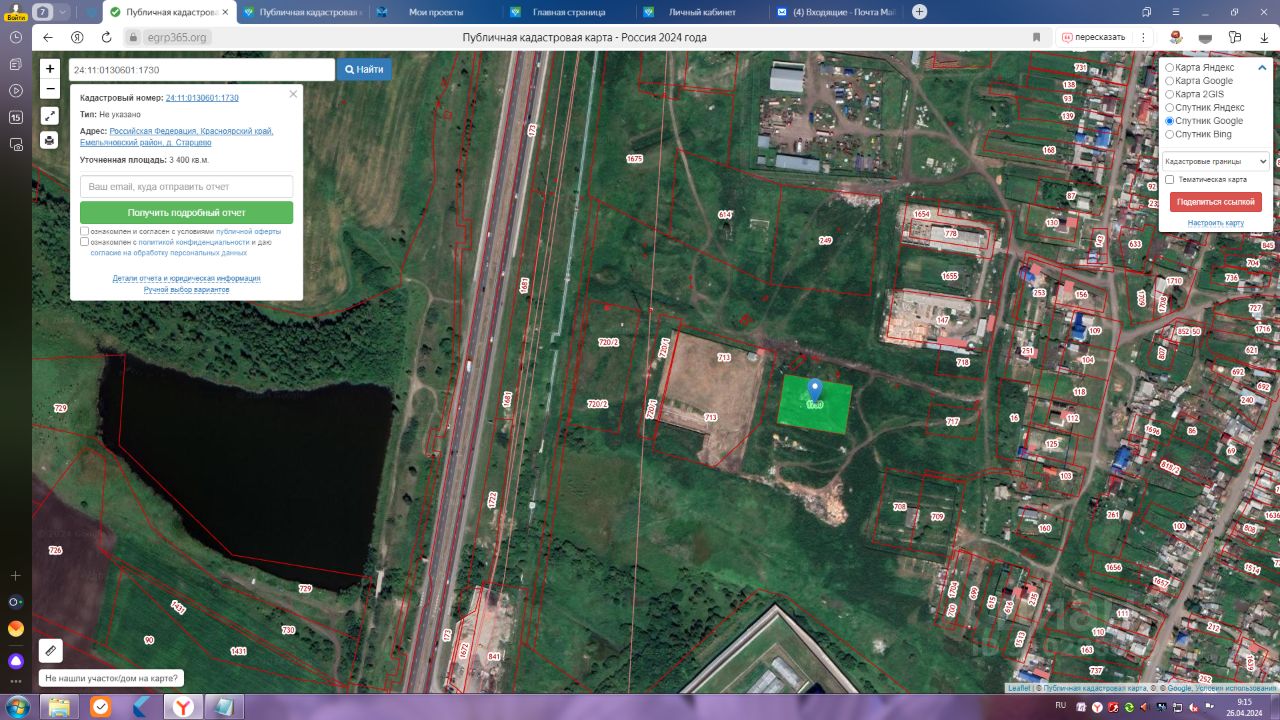Open the extensions icon in toolbar
Image resolution: width=1280 pixels, height=720 pixels.
coord(1235,37)
